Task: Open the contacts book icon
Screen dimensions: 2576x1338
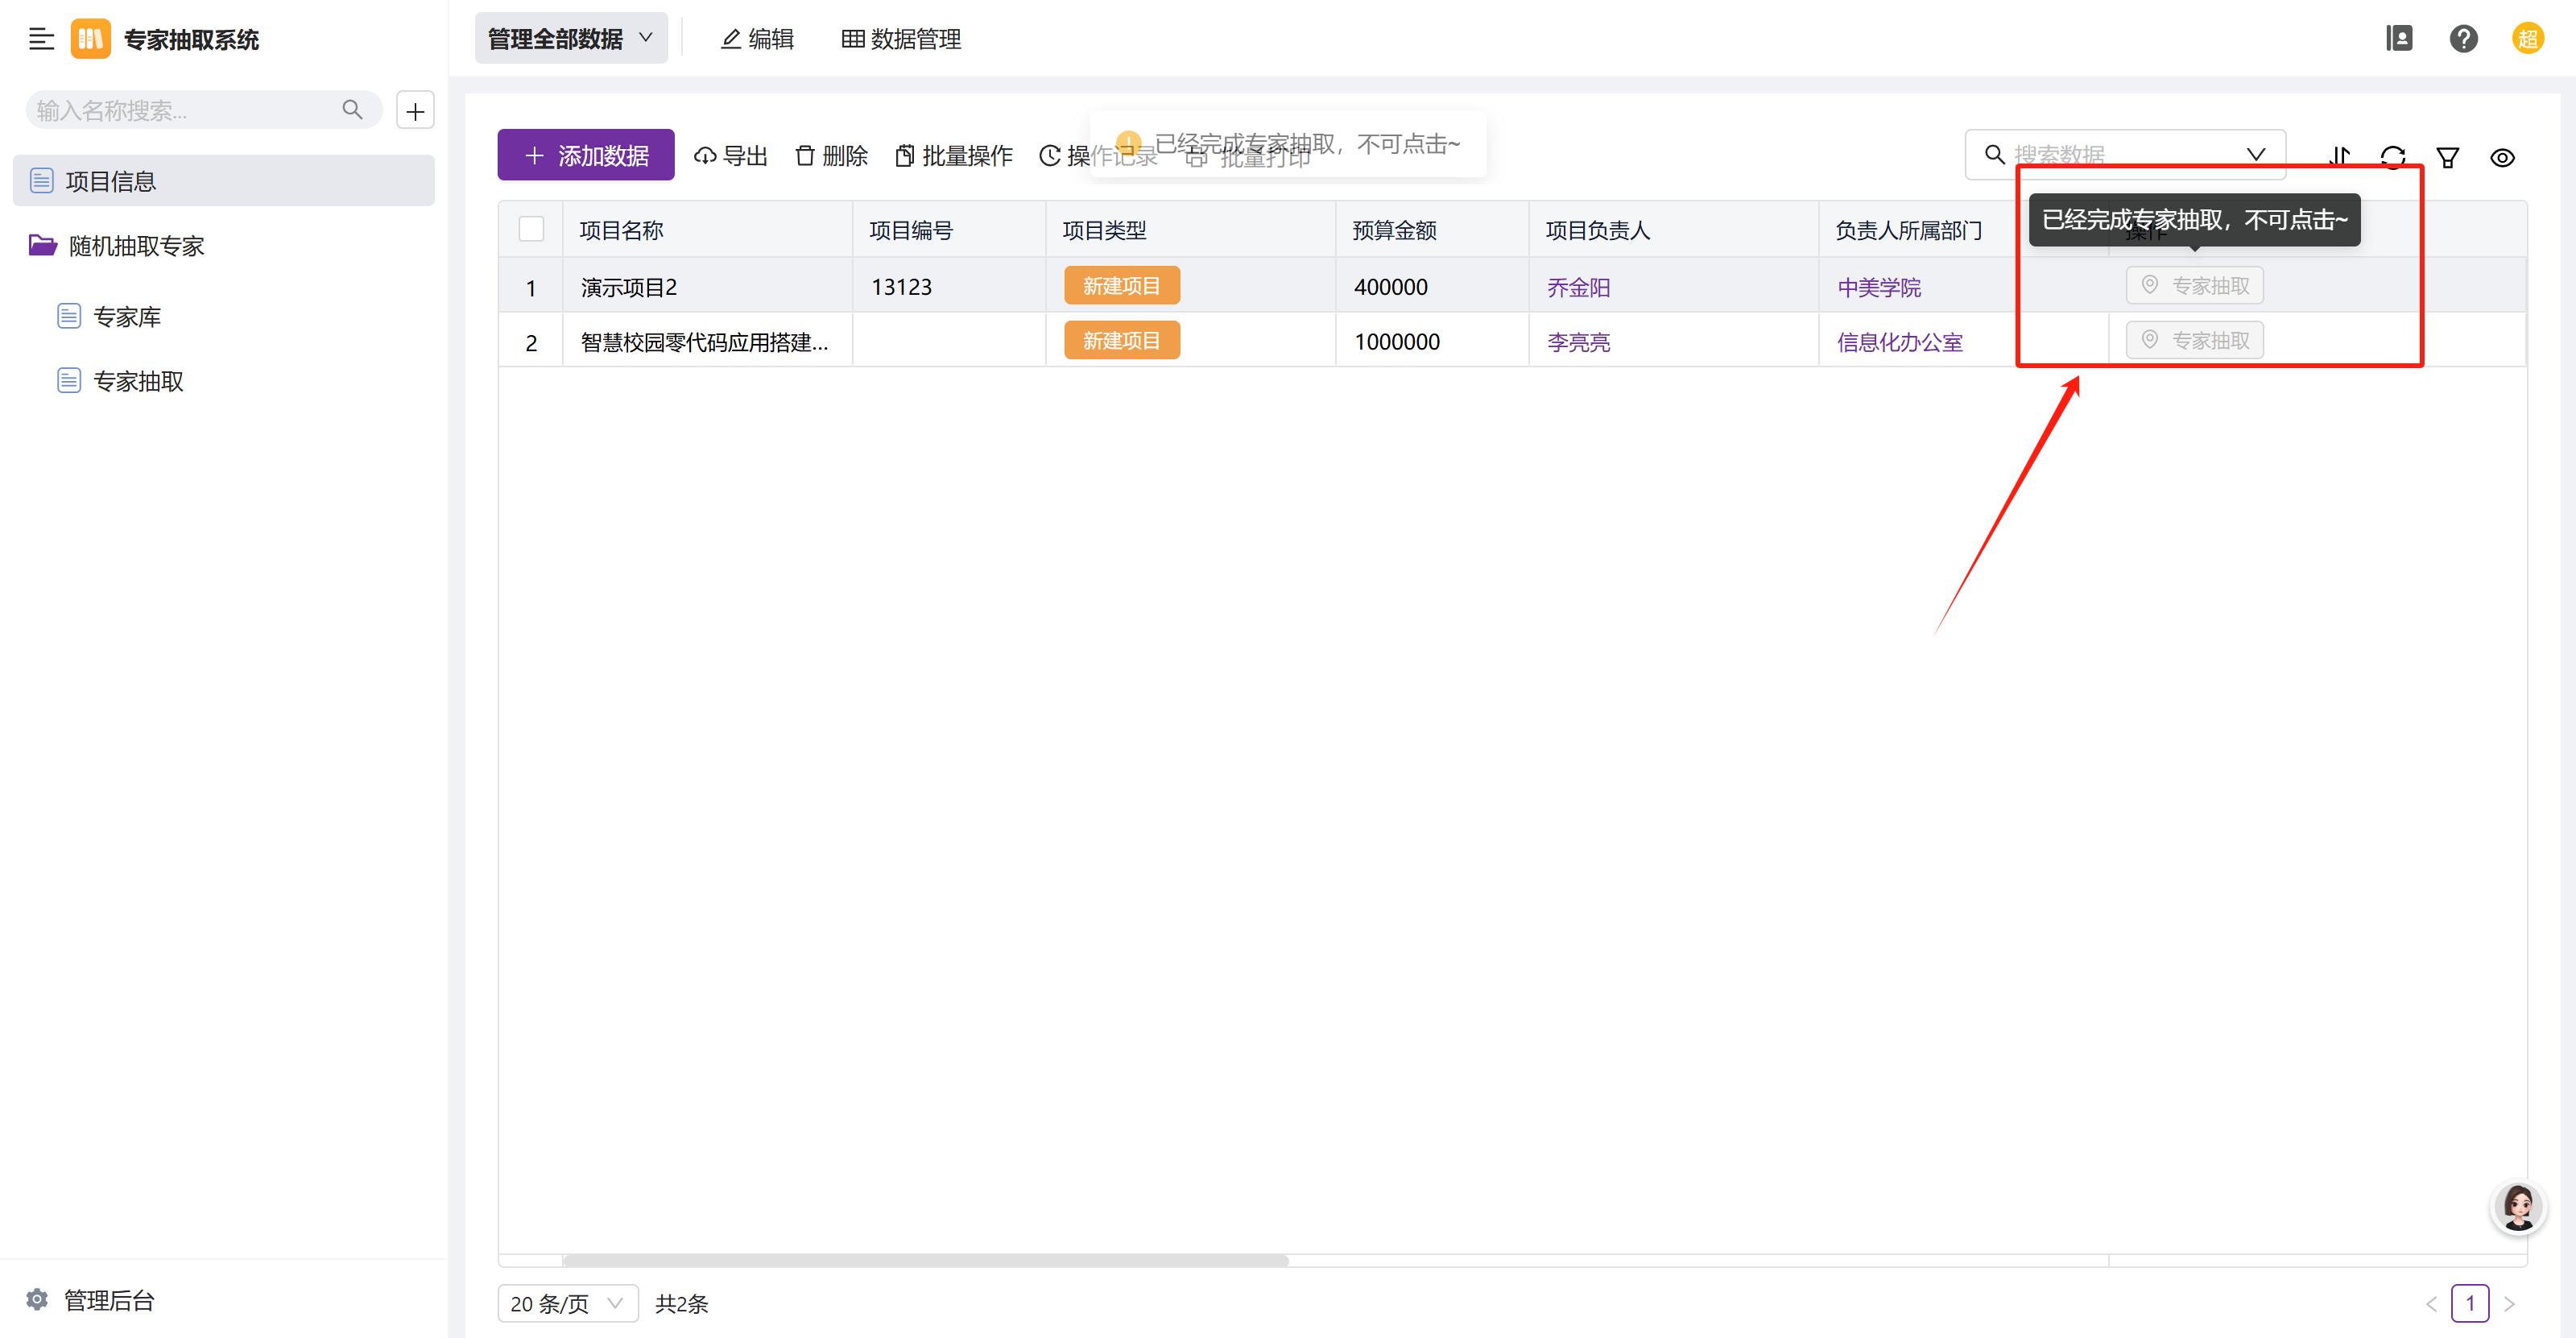Action: click(2398, 39)
